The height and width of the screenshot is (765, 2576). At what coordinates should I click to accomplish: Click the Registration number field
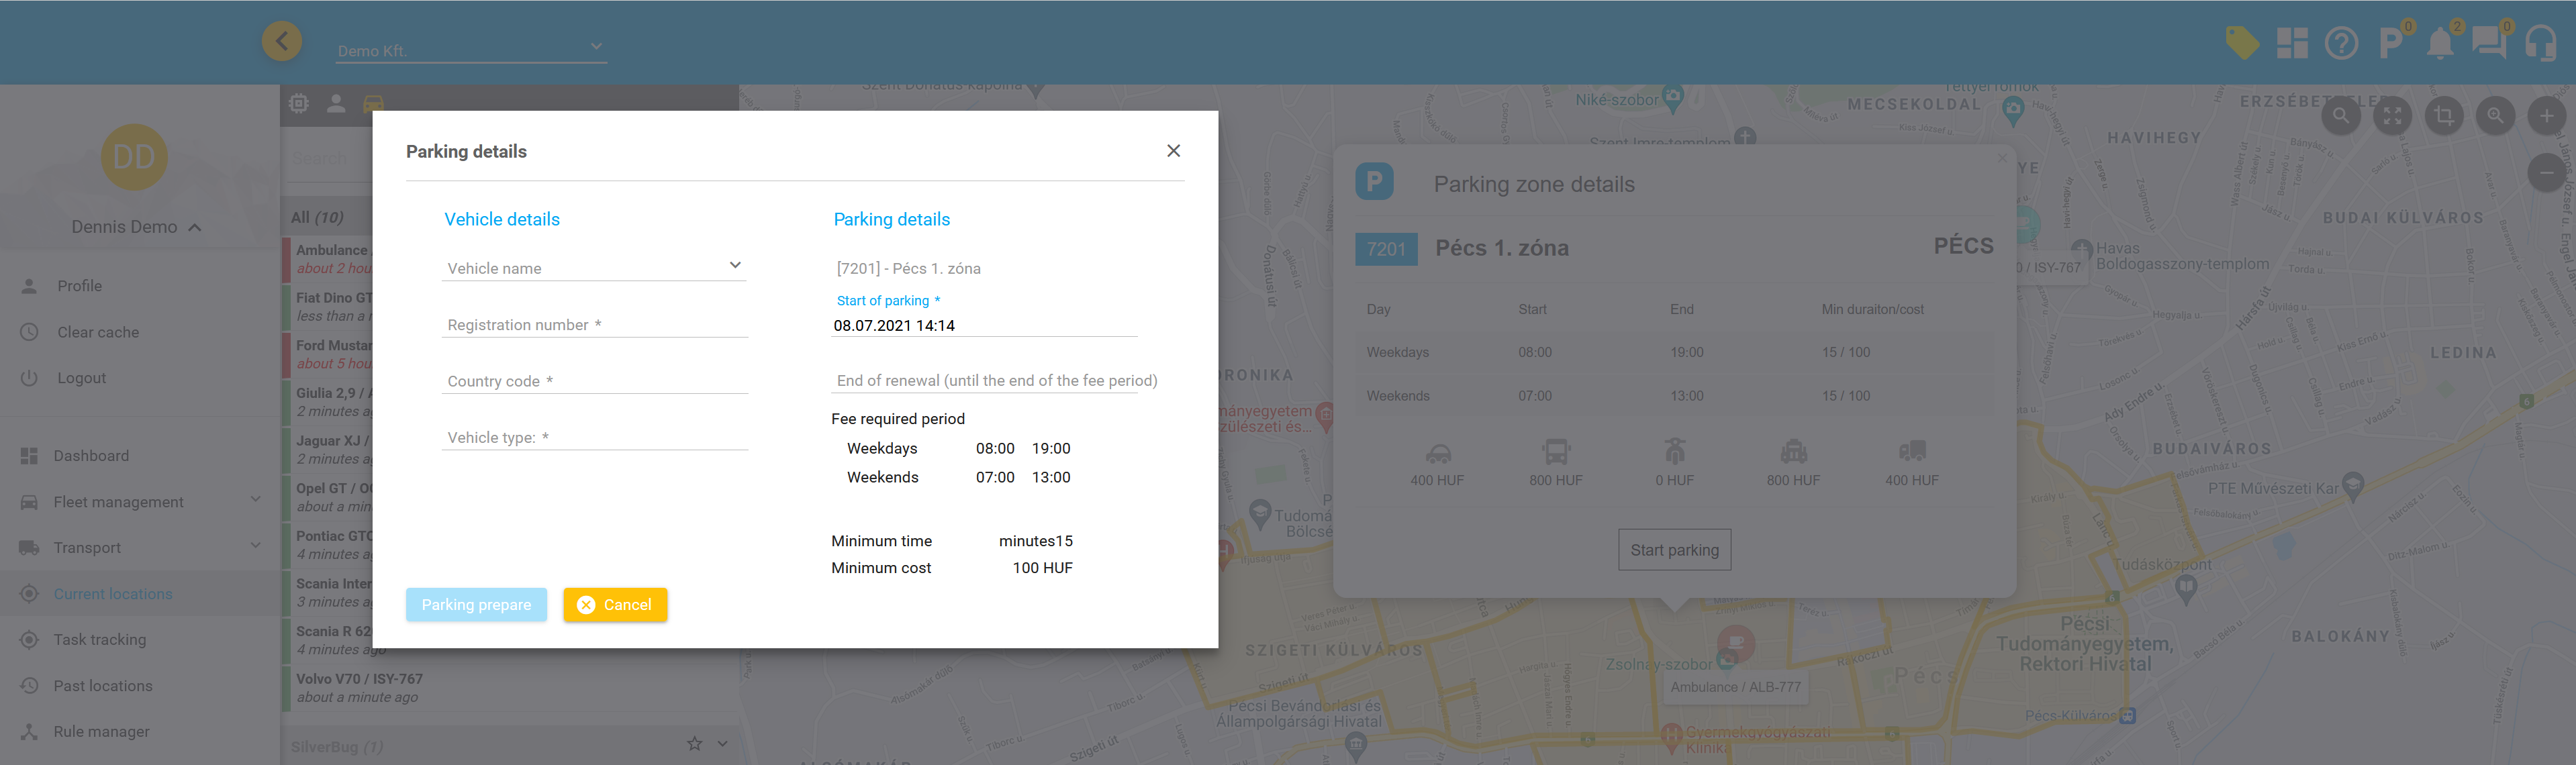click(x=594, y=325)
